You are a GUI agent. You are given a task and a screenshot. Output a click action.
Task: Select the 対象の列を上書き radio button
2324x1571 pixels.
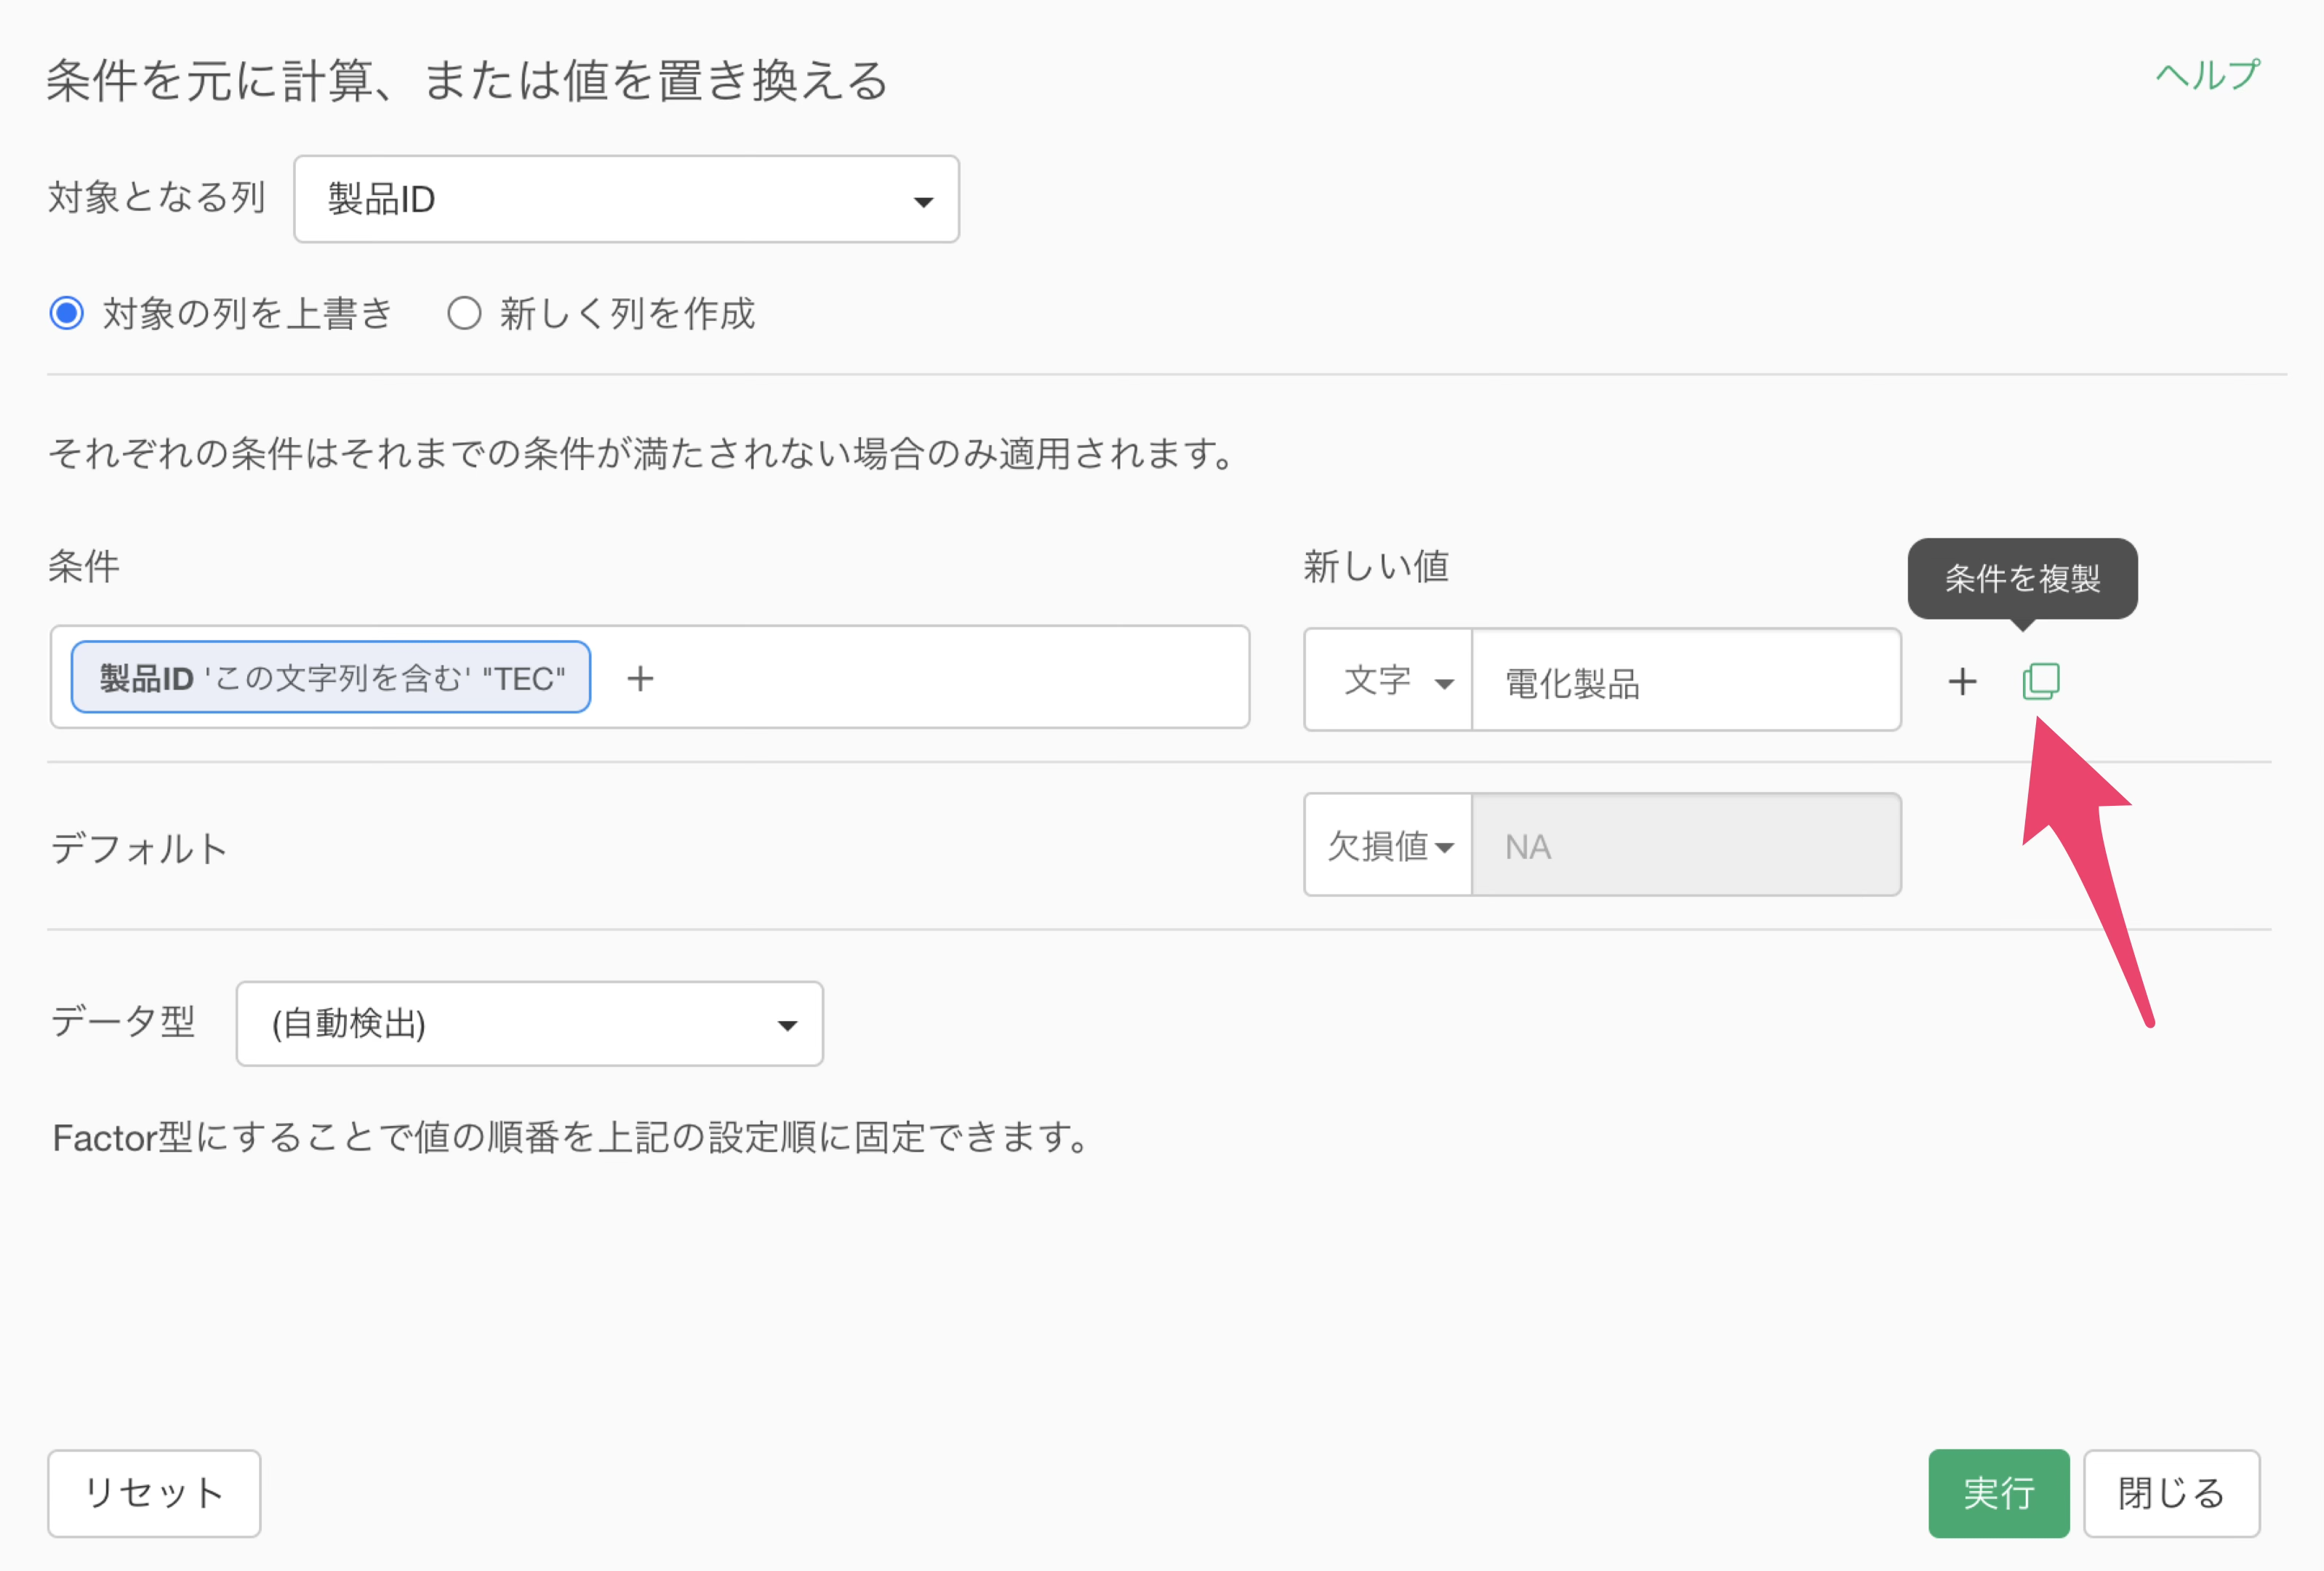tap(66, 314)
